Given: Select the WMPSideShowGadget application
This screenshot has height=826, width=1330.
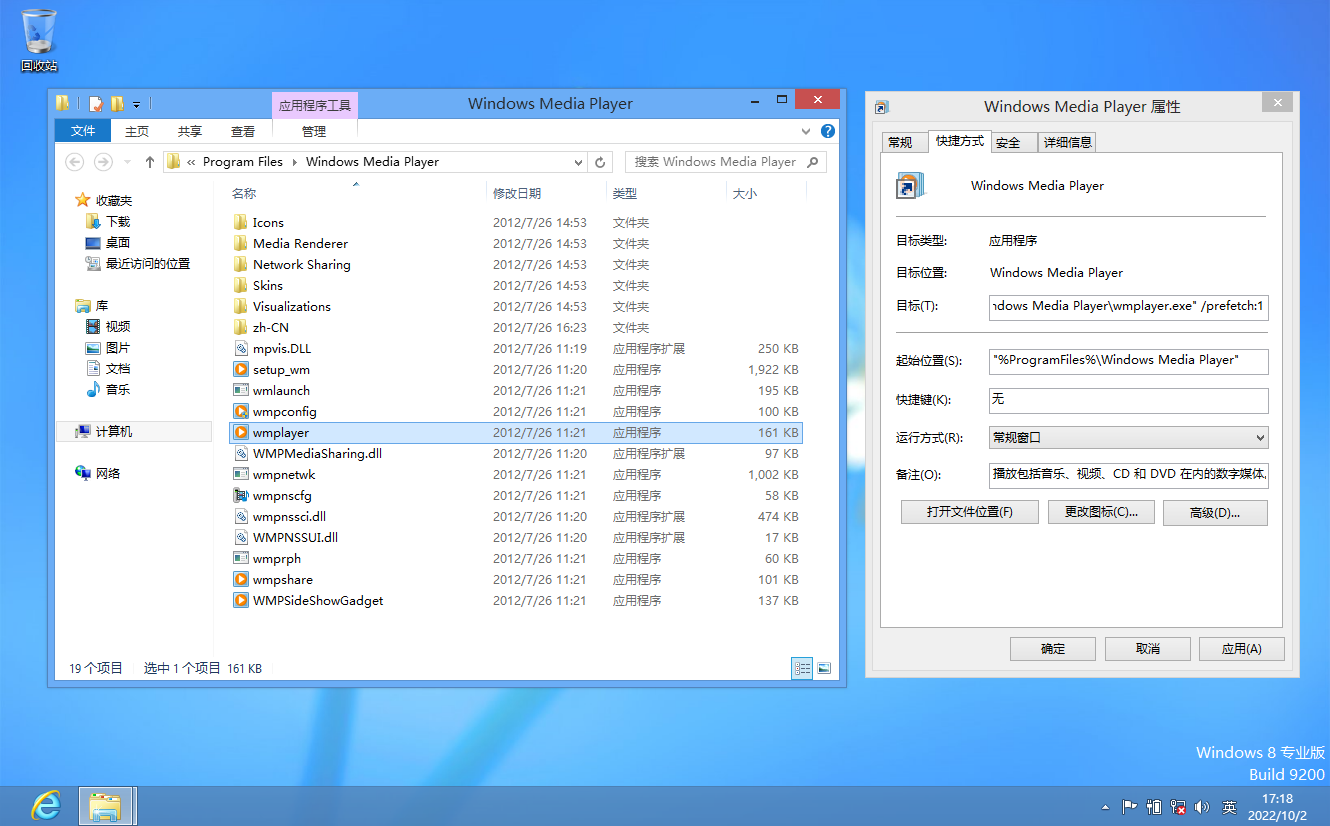Looking at the screenshot, I should point(516,600).
